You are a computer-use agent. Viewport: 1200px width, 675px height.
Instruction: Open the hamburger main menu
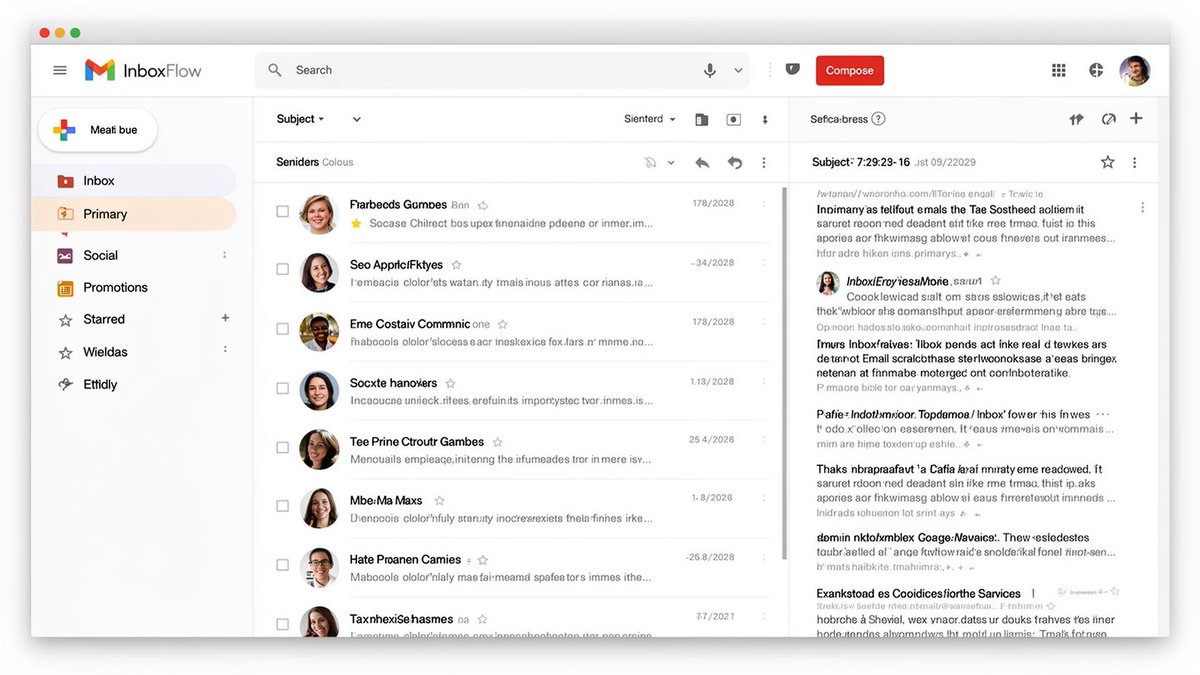(60, 70)
